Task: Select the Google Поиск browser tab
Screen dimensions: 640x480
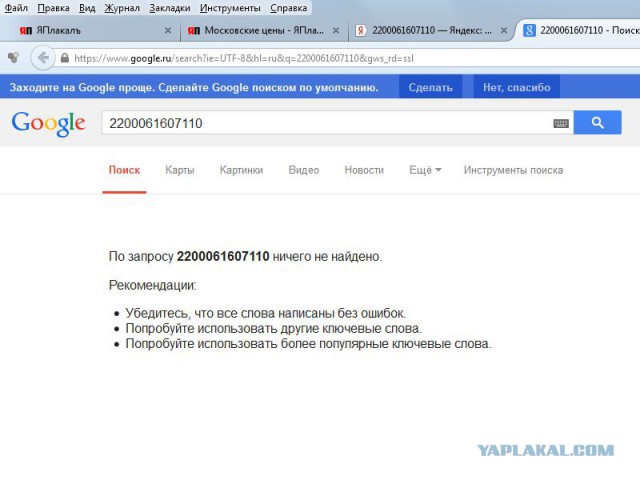Action: point(582,31)
